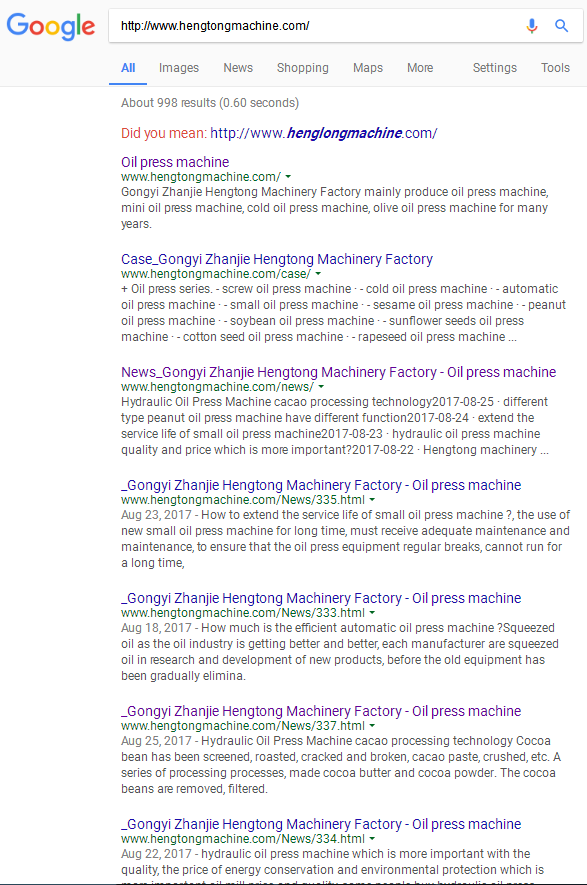587x885 pixels.
Task: Click the 'Did you mean:' label
Action: (164, 133)
